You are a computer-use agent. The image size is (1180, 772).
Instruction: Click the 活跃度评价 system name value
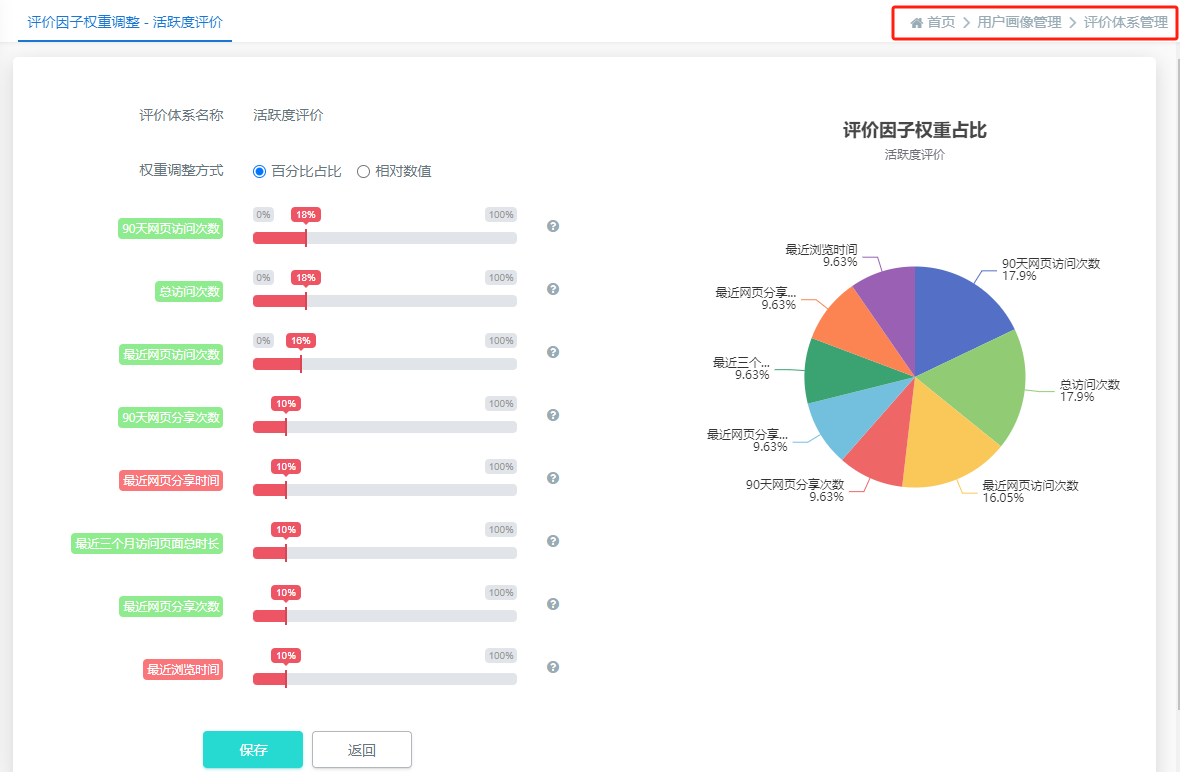pyautogui.click(x=288, y=115)
